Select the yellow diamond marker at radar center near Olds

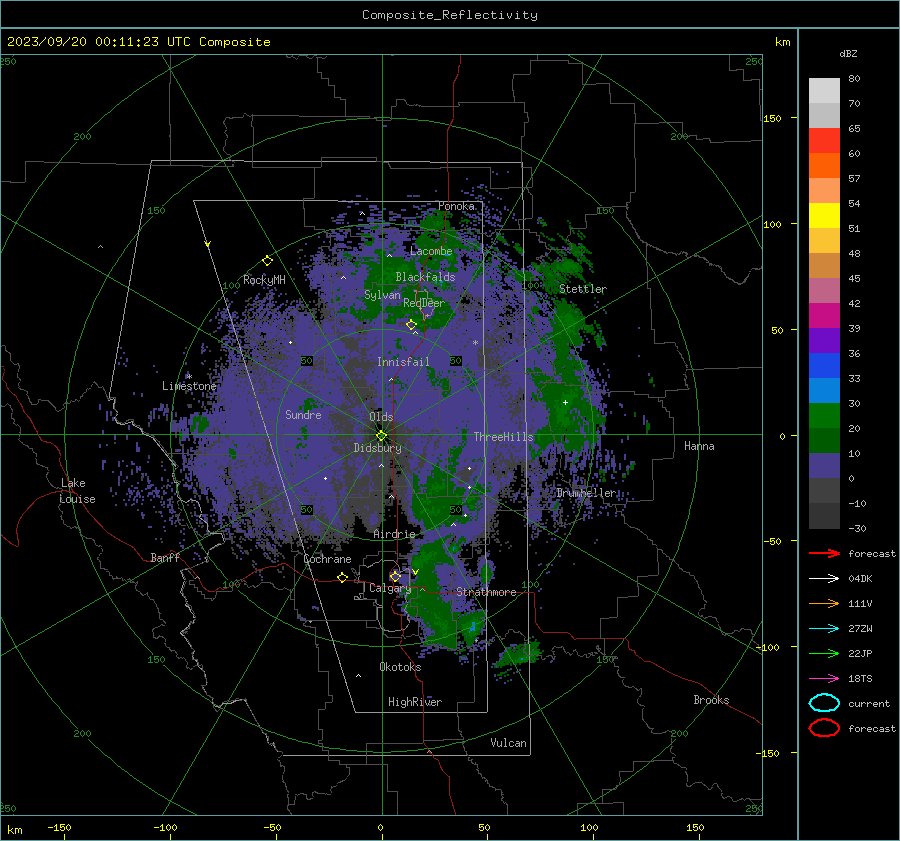[x=381, y=436]
